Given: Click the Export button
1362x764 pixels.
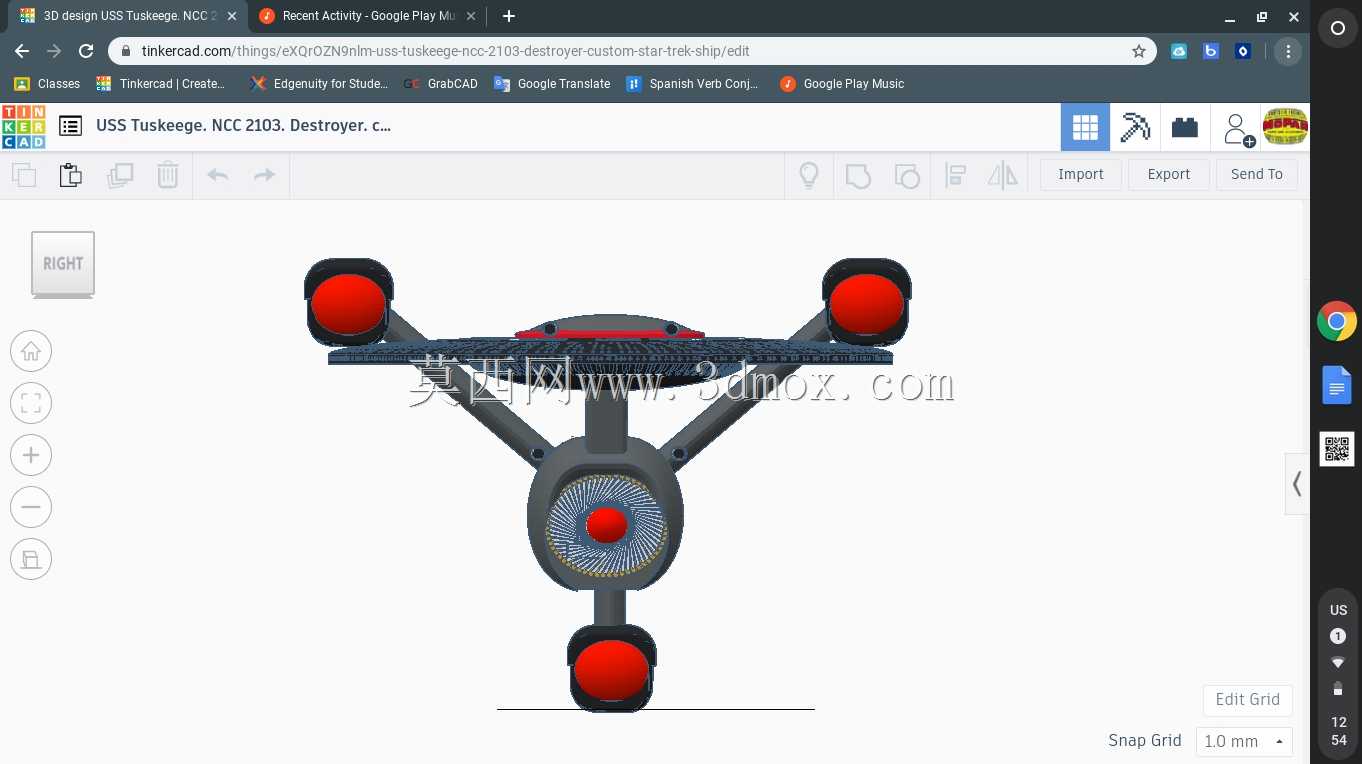Looking at the screenshot, I should (x=1169, y=174).
